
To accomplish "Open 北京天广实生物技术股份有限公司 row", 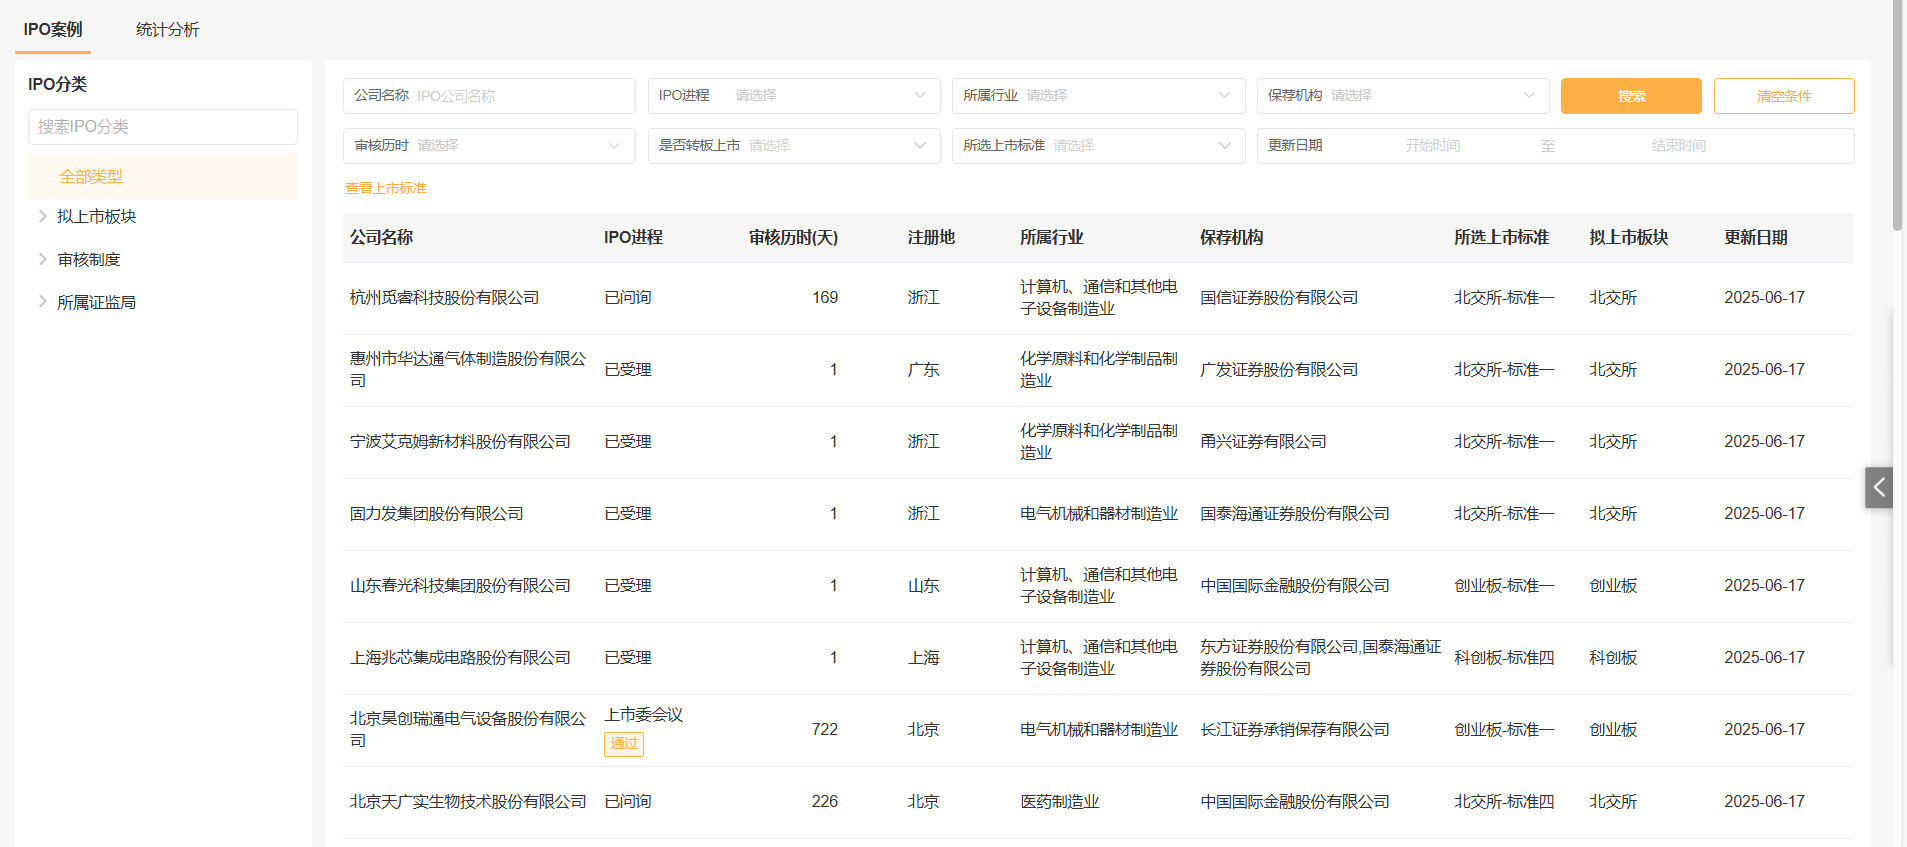I will [x=1098, y=802].
